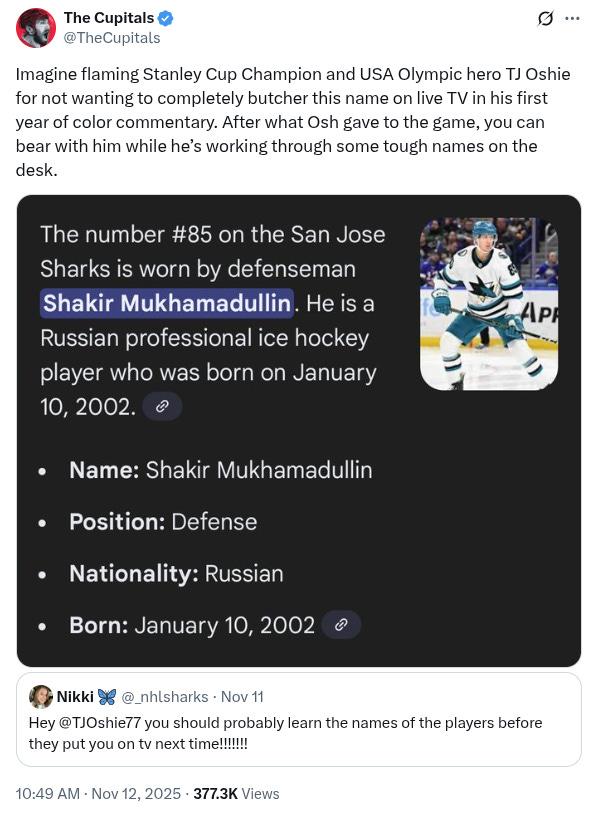Open the embedded Shakir Mukhamadullin screenshot

coord(299,432)
